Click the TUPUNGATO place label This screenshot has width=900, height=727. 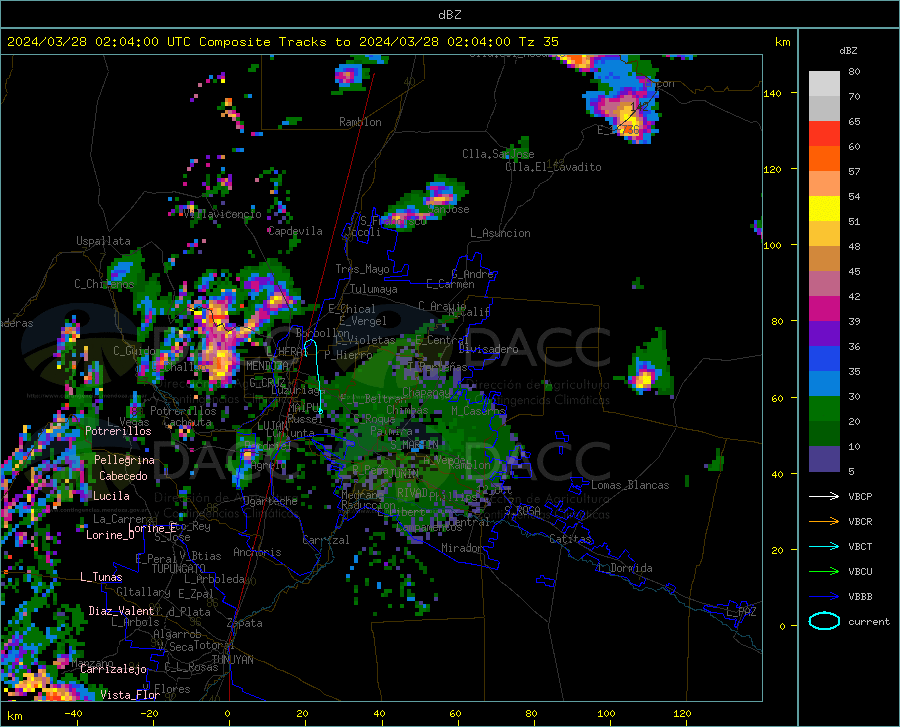click(x=179, y=569)
